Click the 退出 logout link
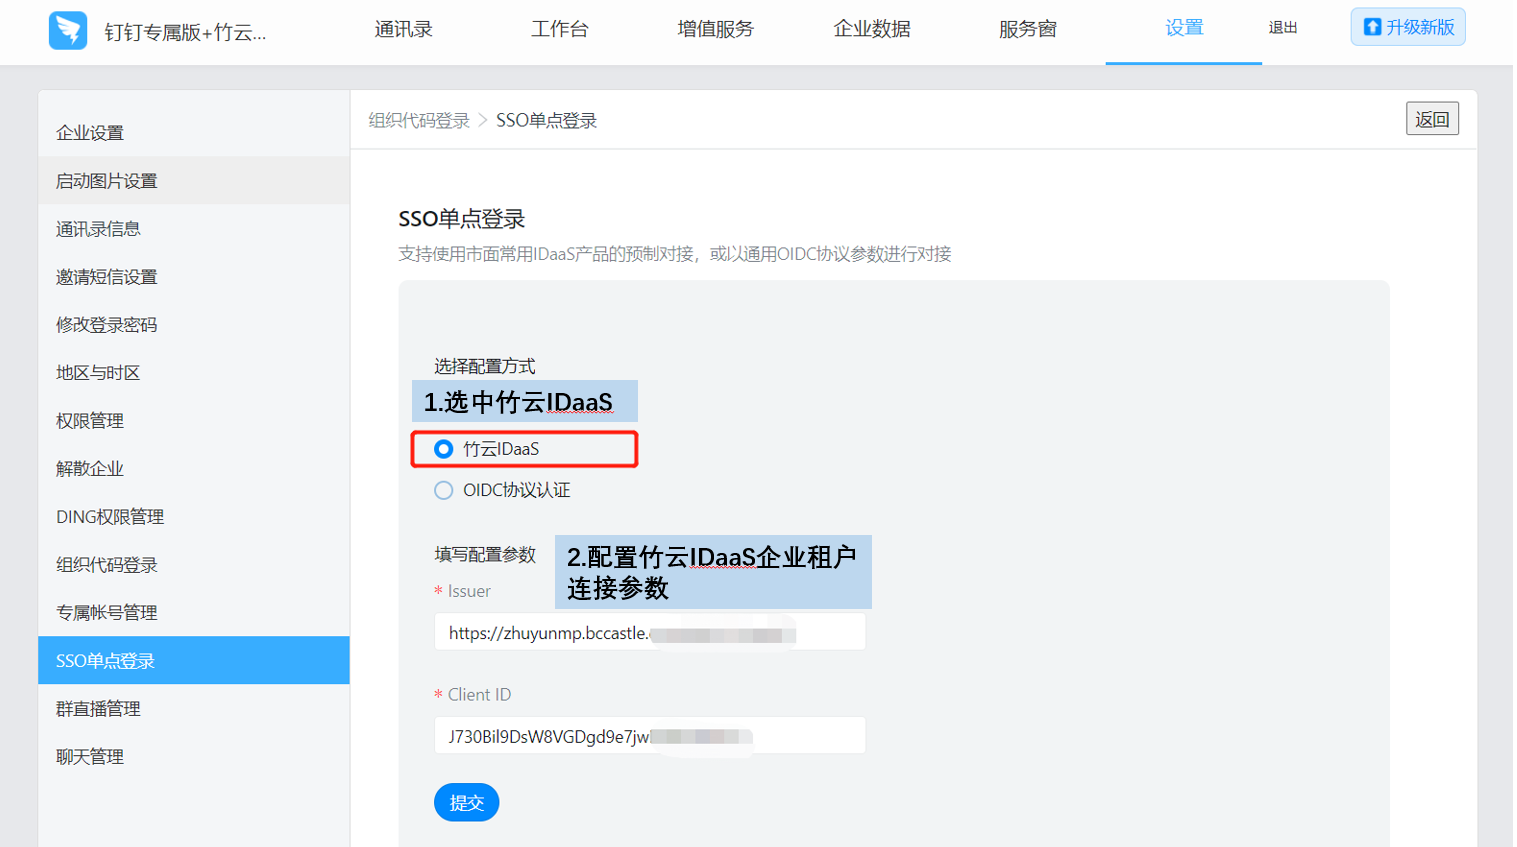1517x847 pixels. 1282,28
